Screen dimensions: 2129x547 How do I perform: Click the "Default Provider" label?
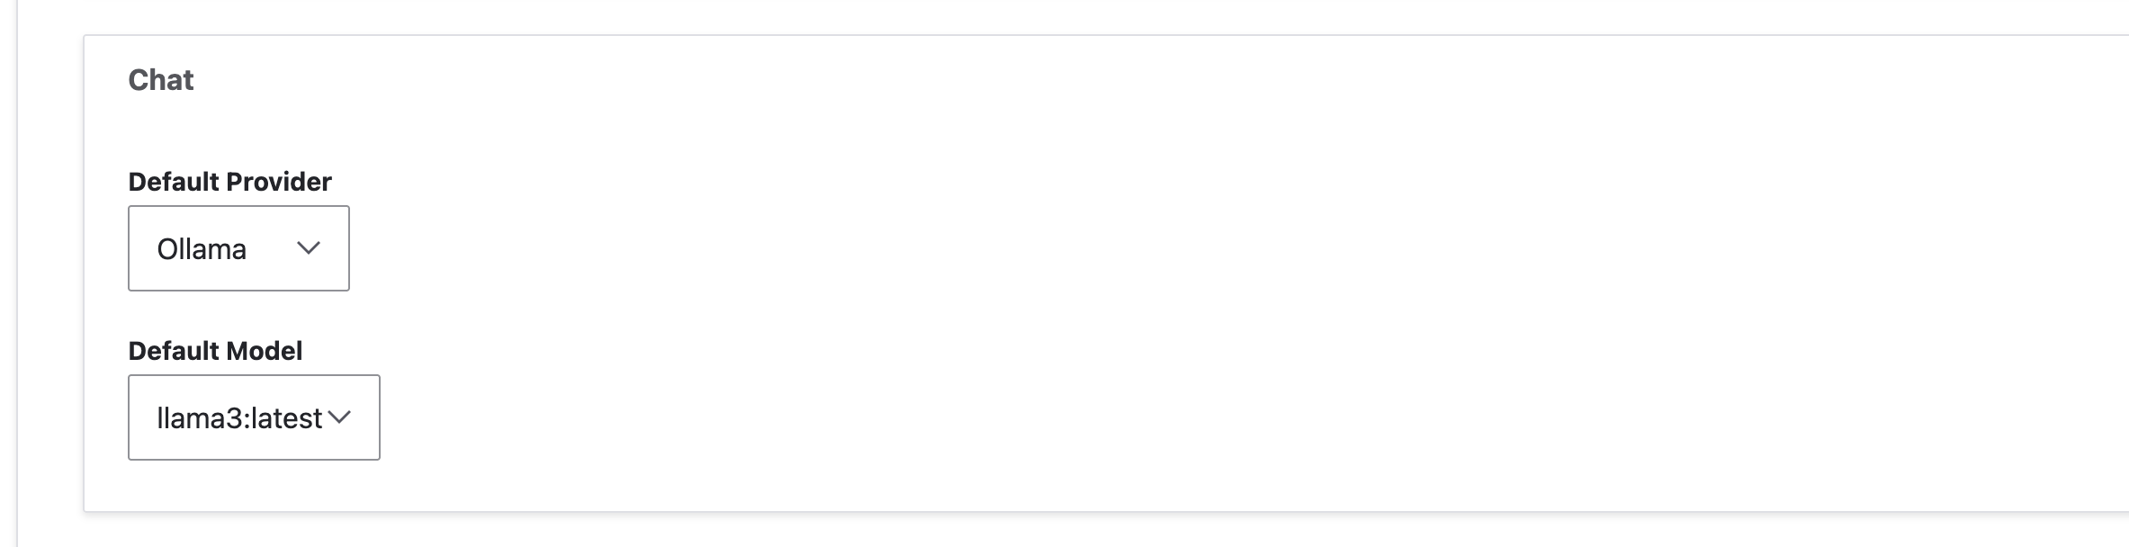click(x=229, y=182)
